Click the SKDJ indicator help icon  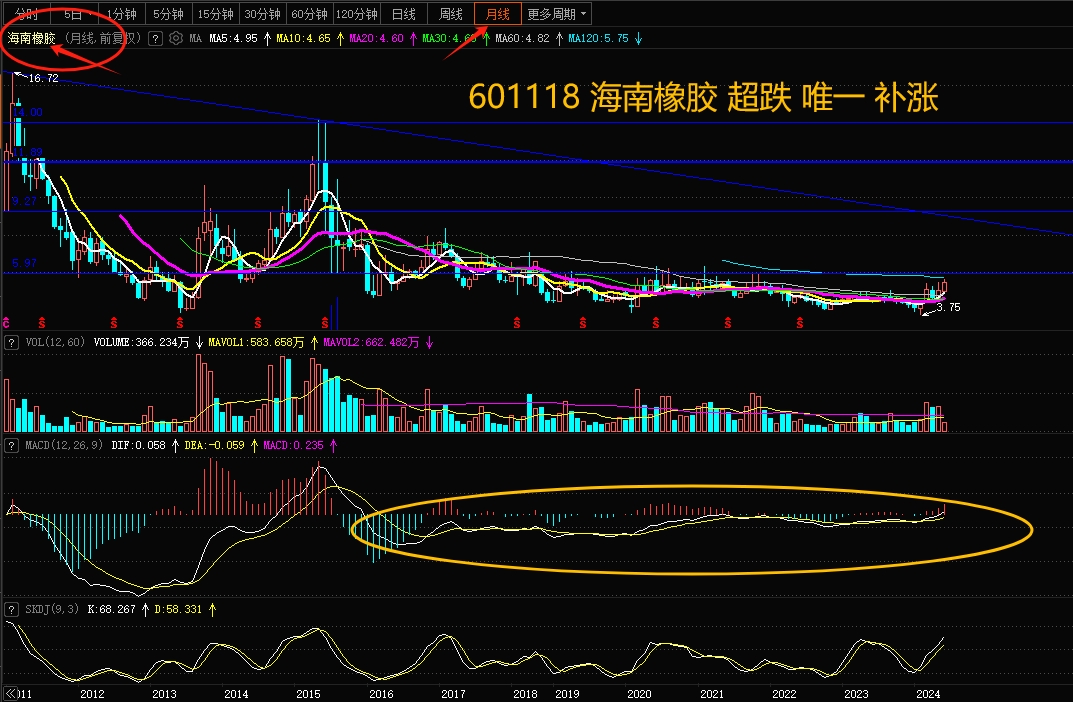(11, 608)
